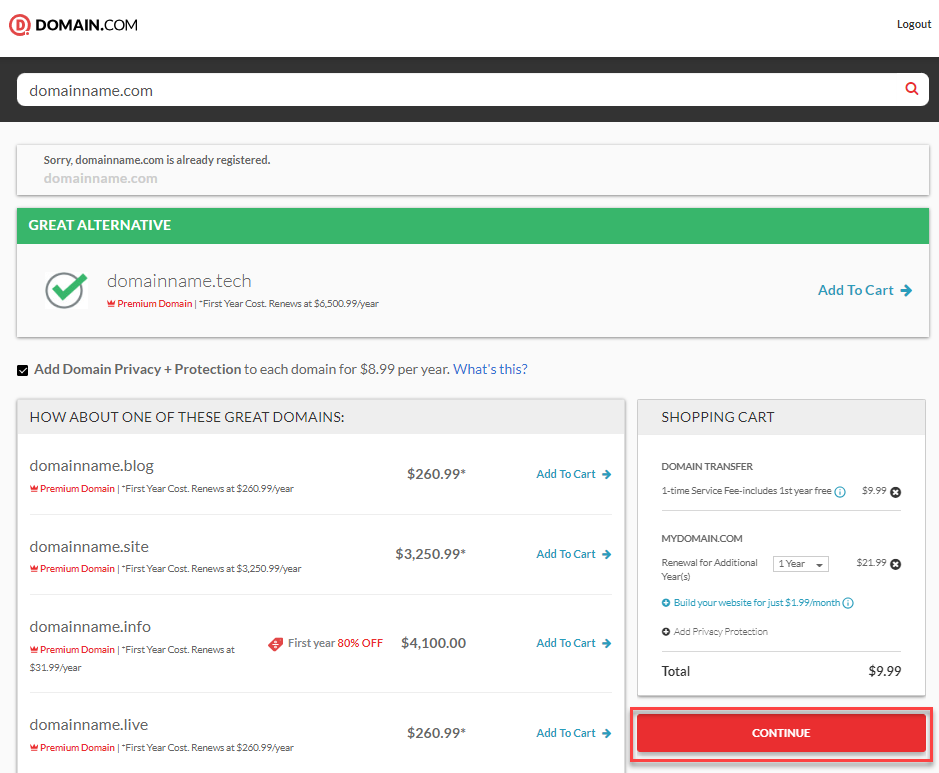This screenshot has width=939, height=773.
Task: Click the red search magnifier icon
Action: click(x=911, y=89)
